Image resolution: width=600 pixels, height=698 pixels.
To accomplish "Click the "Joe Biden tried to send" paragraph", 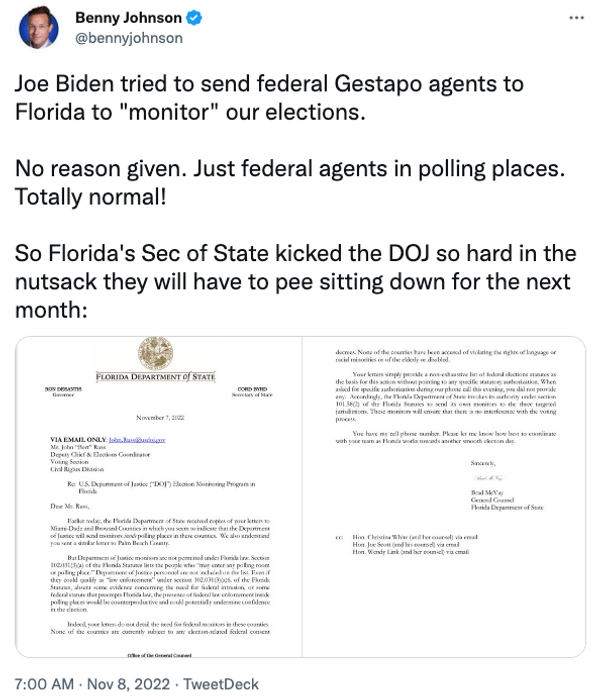I will [x=269, y=97].
